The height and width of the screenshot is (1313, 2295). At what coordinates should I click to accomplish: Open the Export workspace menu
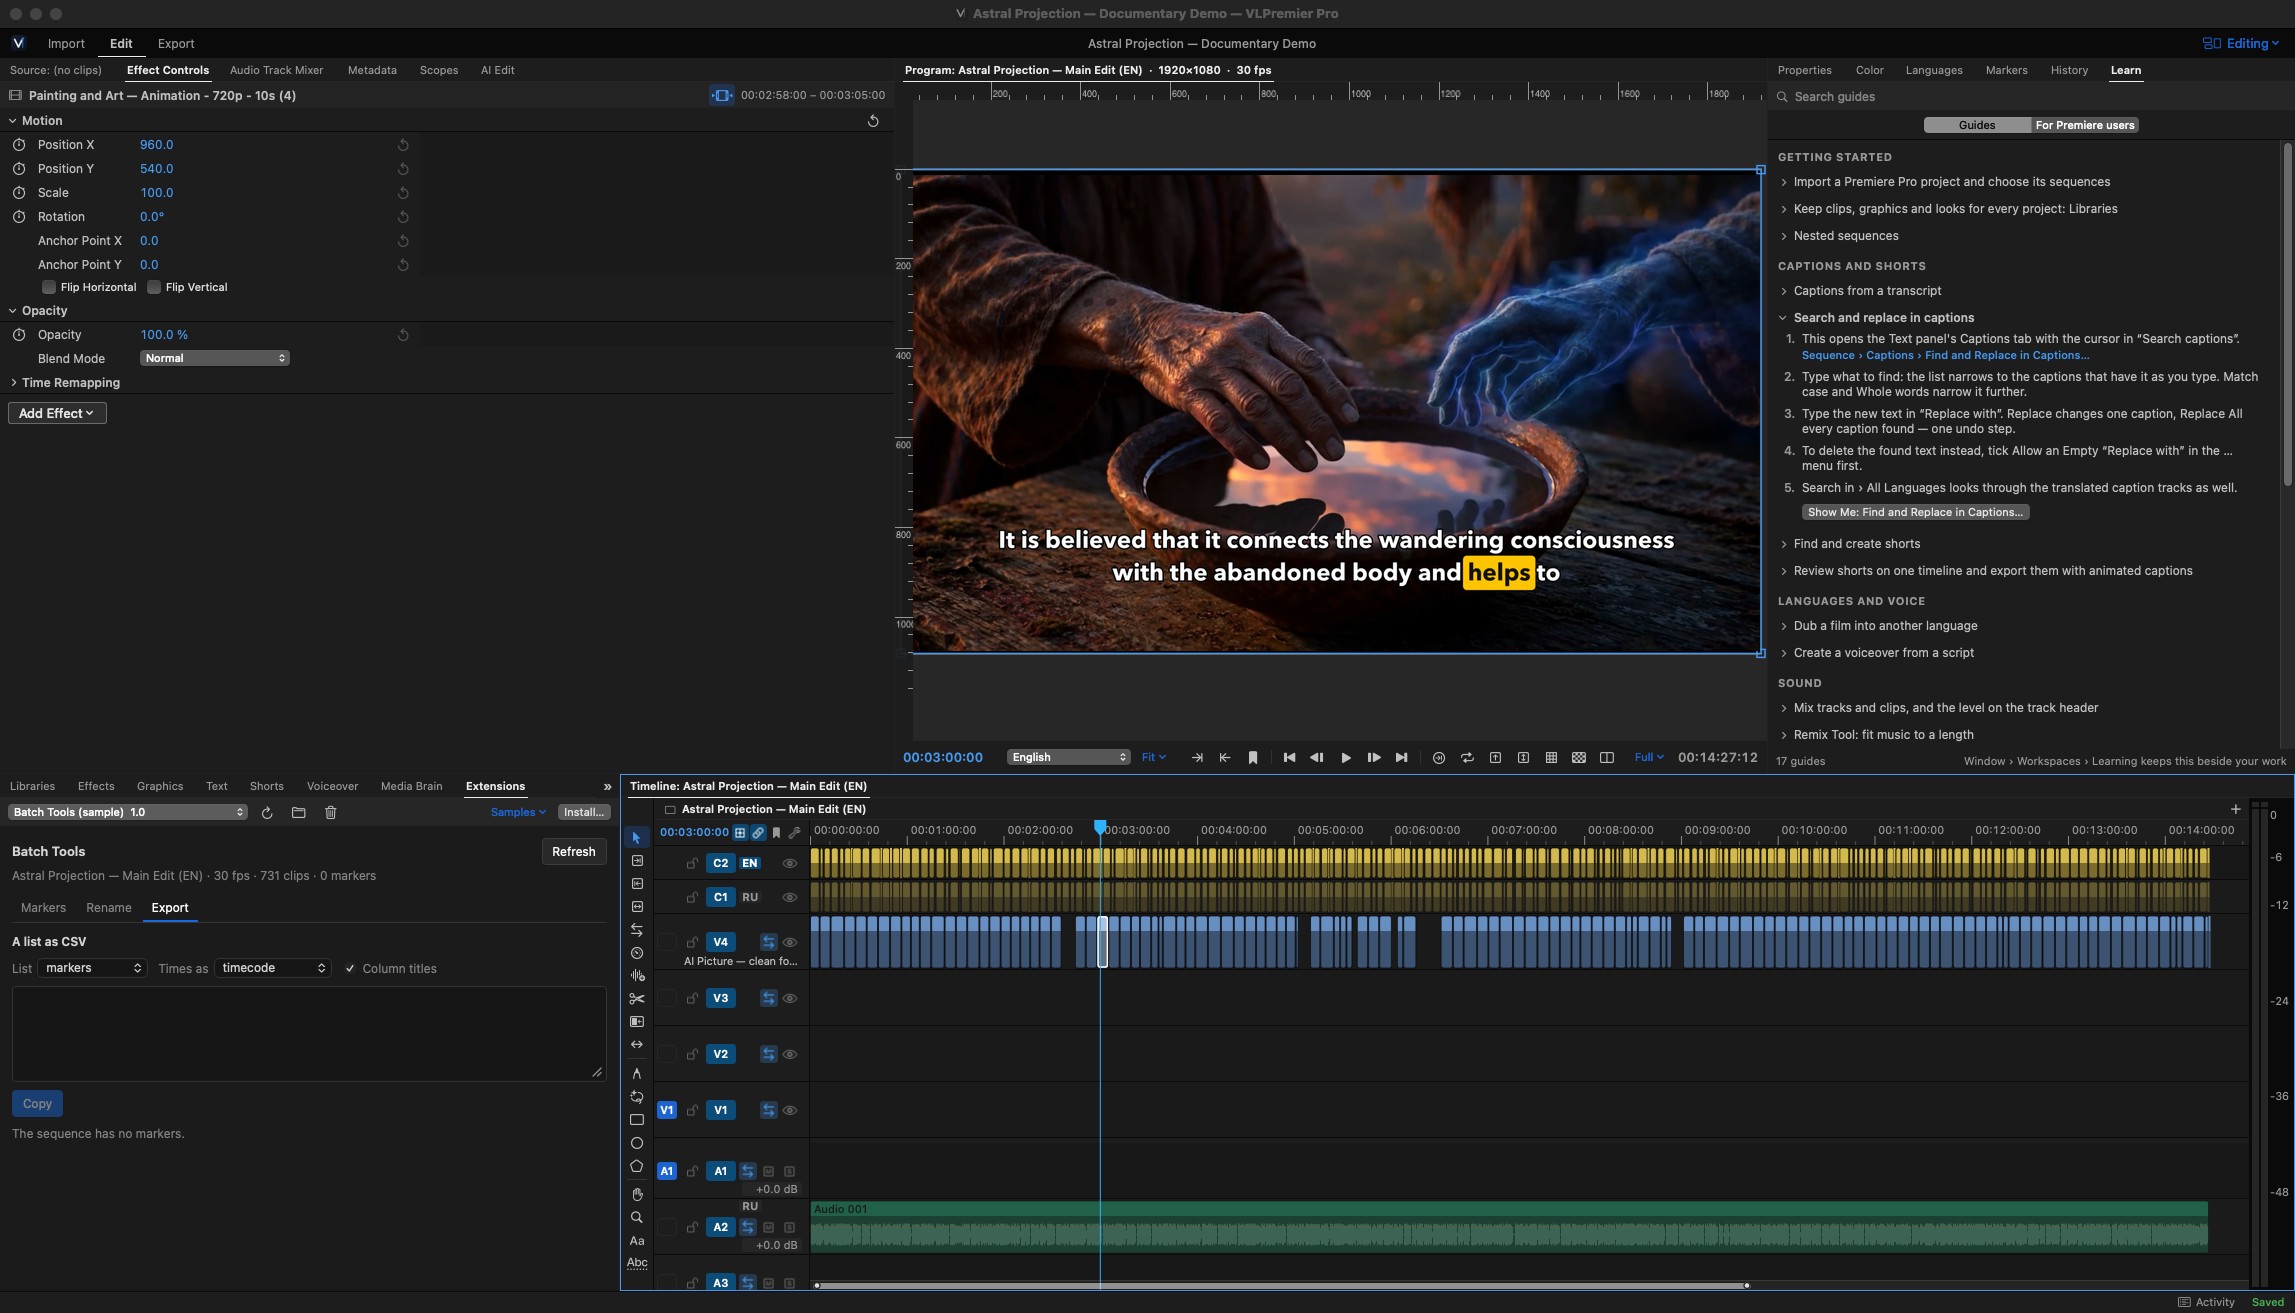pos(176,43)
